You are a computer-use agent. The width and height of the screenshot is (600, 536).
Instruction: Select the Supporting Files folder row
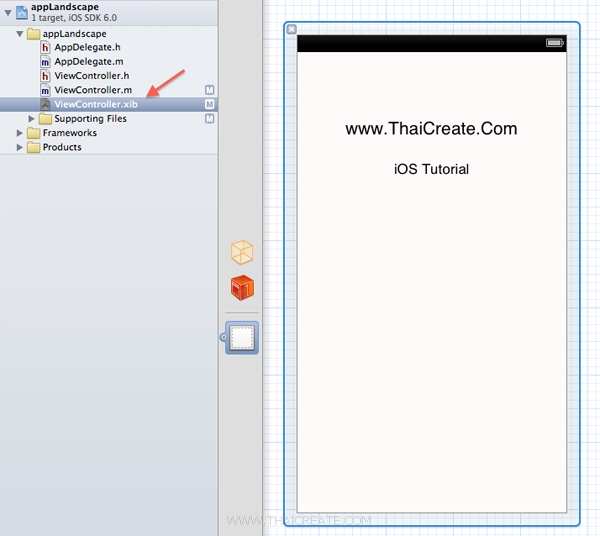[x=109, y=119]
